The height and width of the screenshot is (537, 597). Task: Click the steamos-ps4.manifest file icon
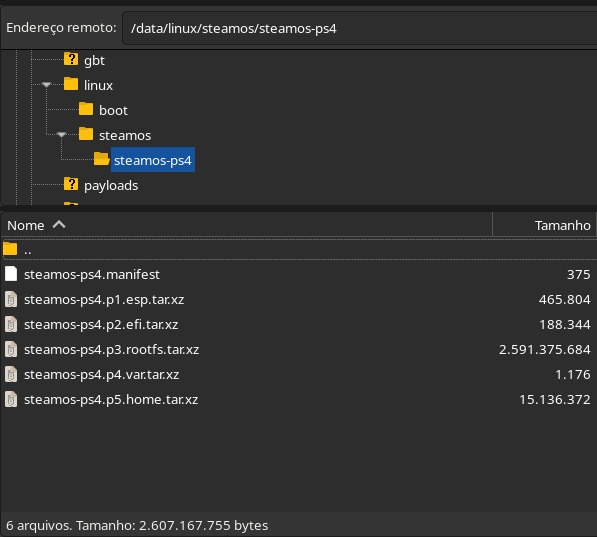click(11, 274)
